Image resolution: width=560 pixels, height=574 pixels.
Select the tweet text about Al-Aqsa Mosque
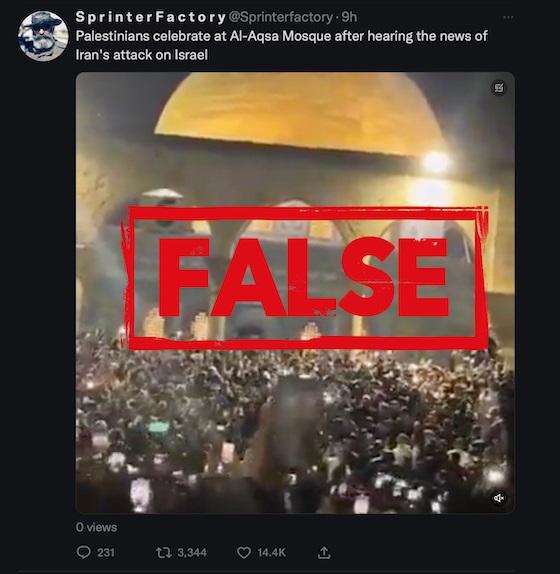[x=281, y=45]
